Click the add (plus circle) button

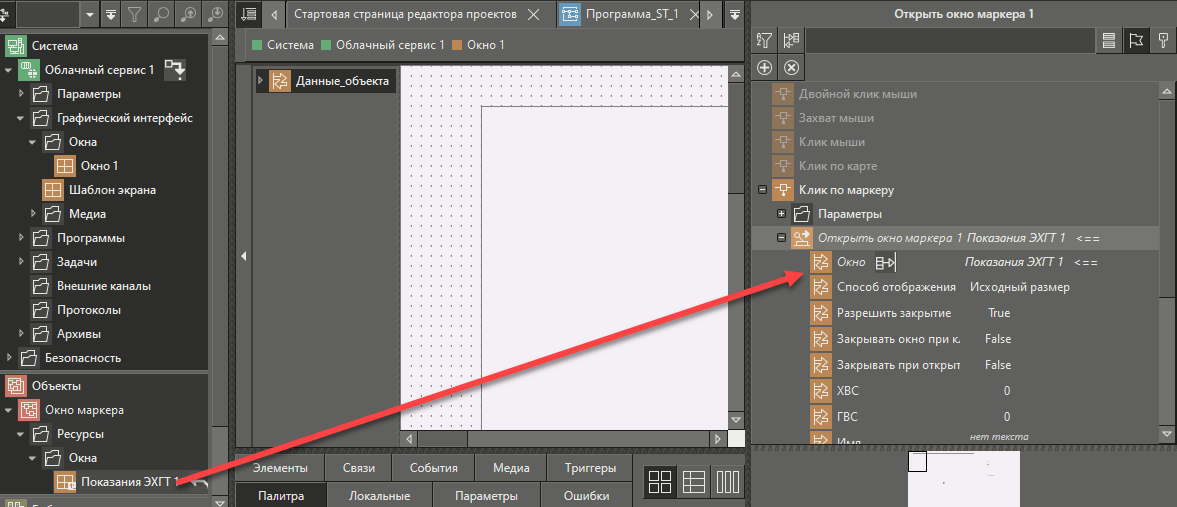[765, 67]
